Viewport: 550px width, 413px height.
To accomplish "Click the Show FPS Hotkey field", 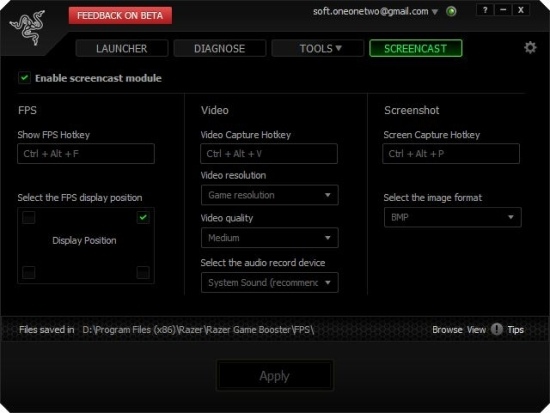I will point(86,154).
